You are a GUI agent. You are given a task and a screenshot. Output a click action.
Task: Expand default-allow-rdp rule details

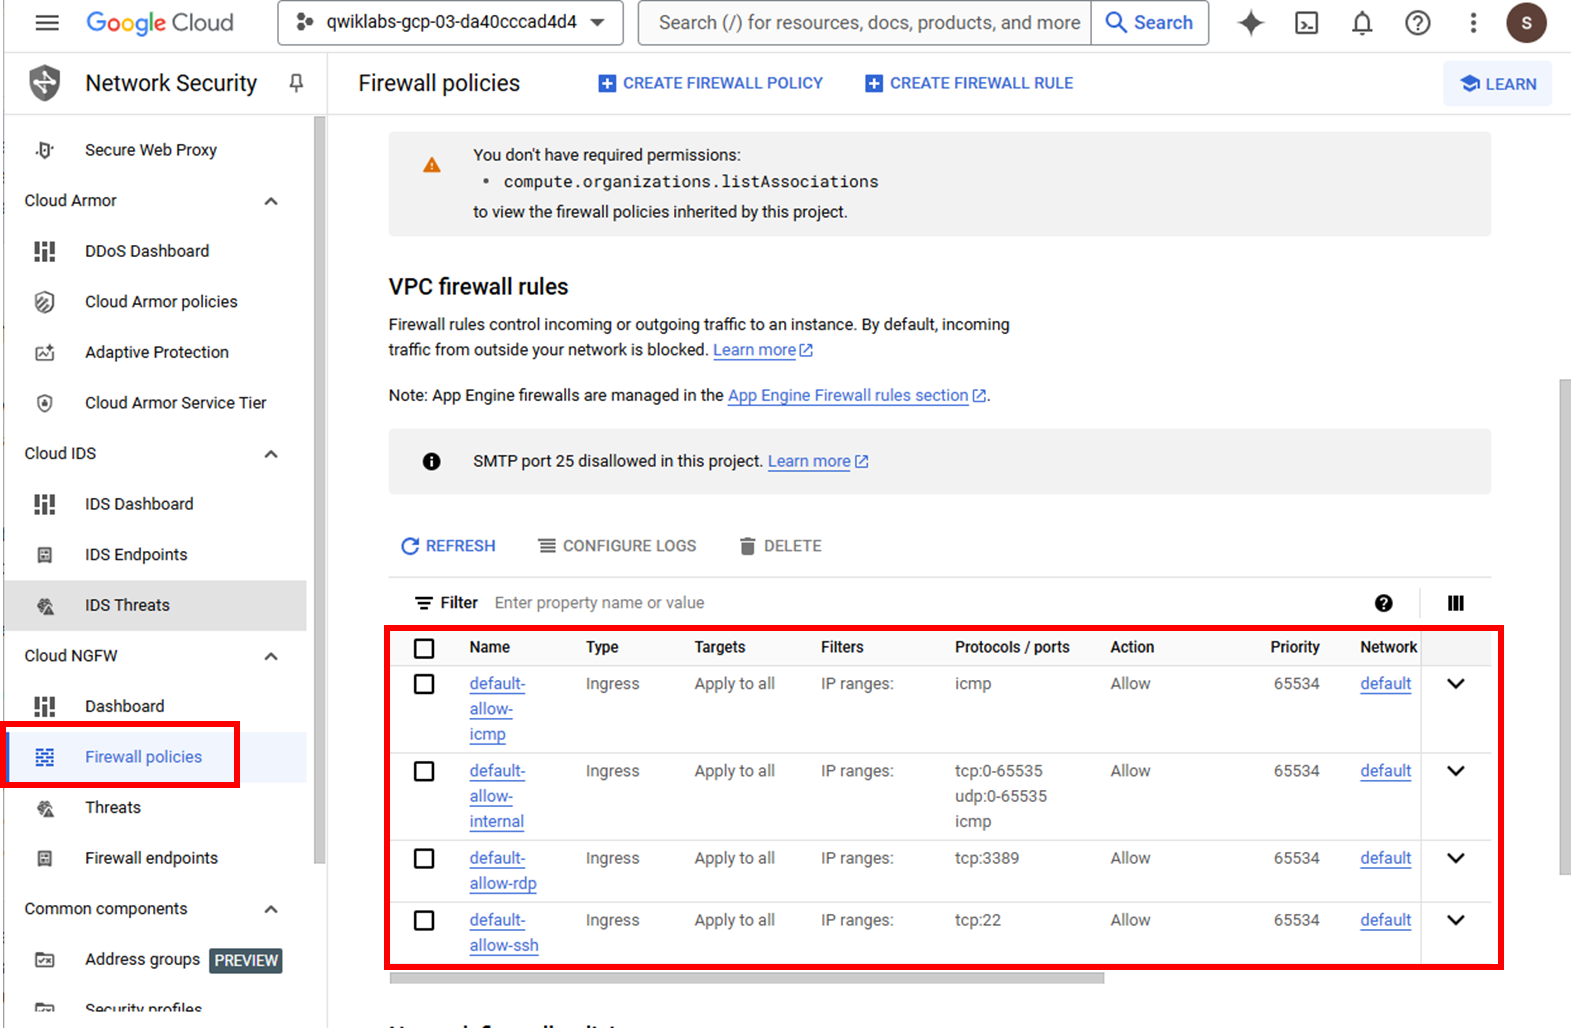[x=1456, y=858]
